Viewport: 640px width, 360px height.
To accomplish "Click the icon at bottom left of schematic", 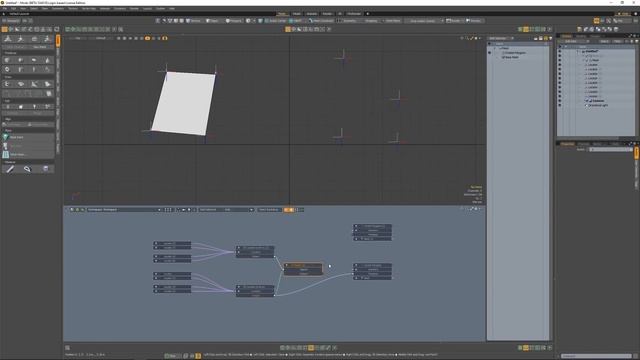I will (67, 348).
